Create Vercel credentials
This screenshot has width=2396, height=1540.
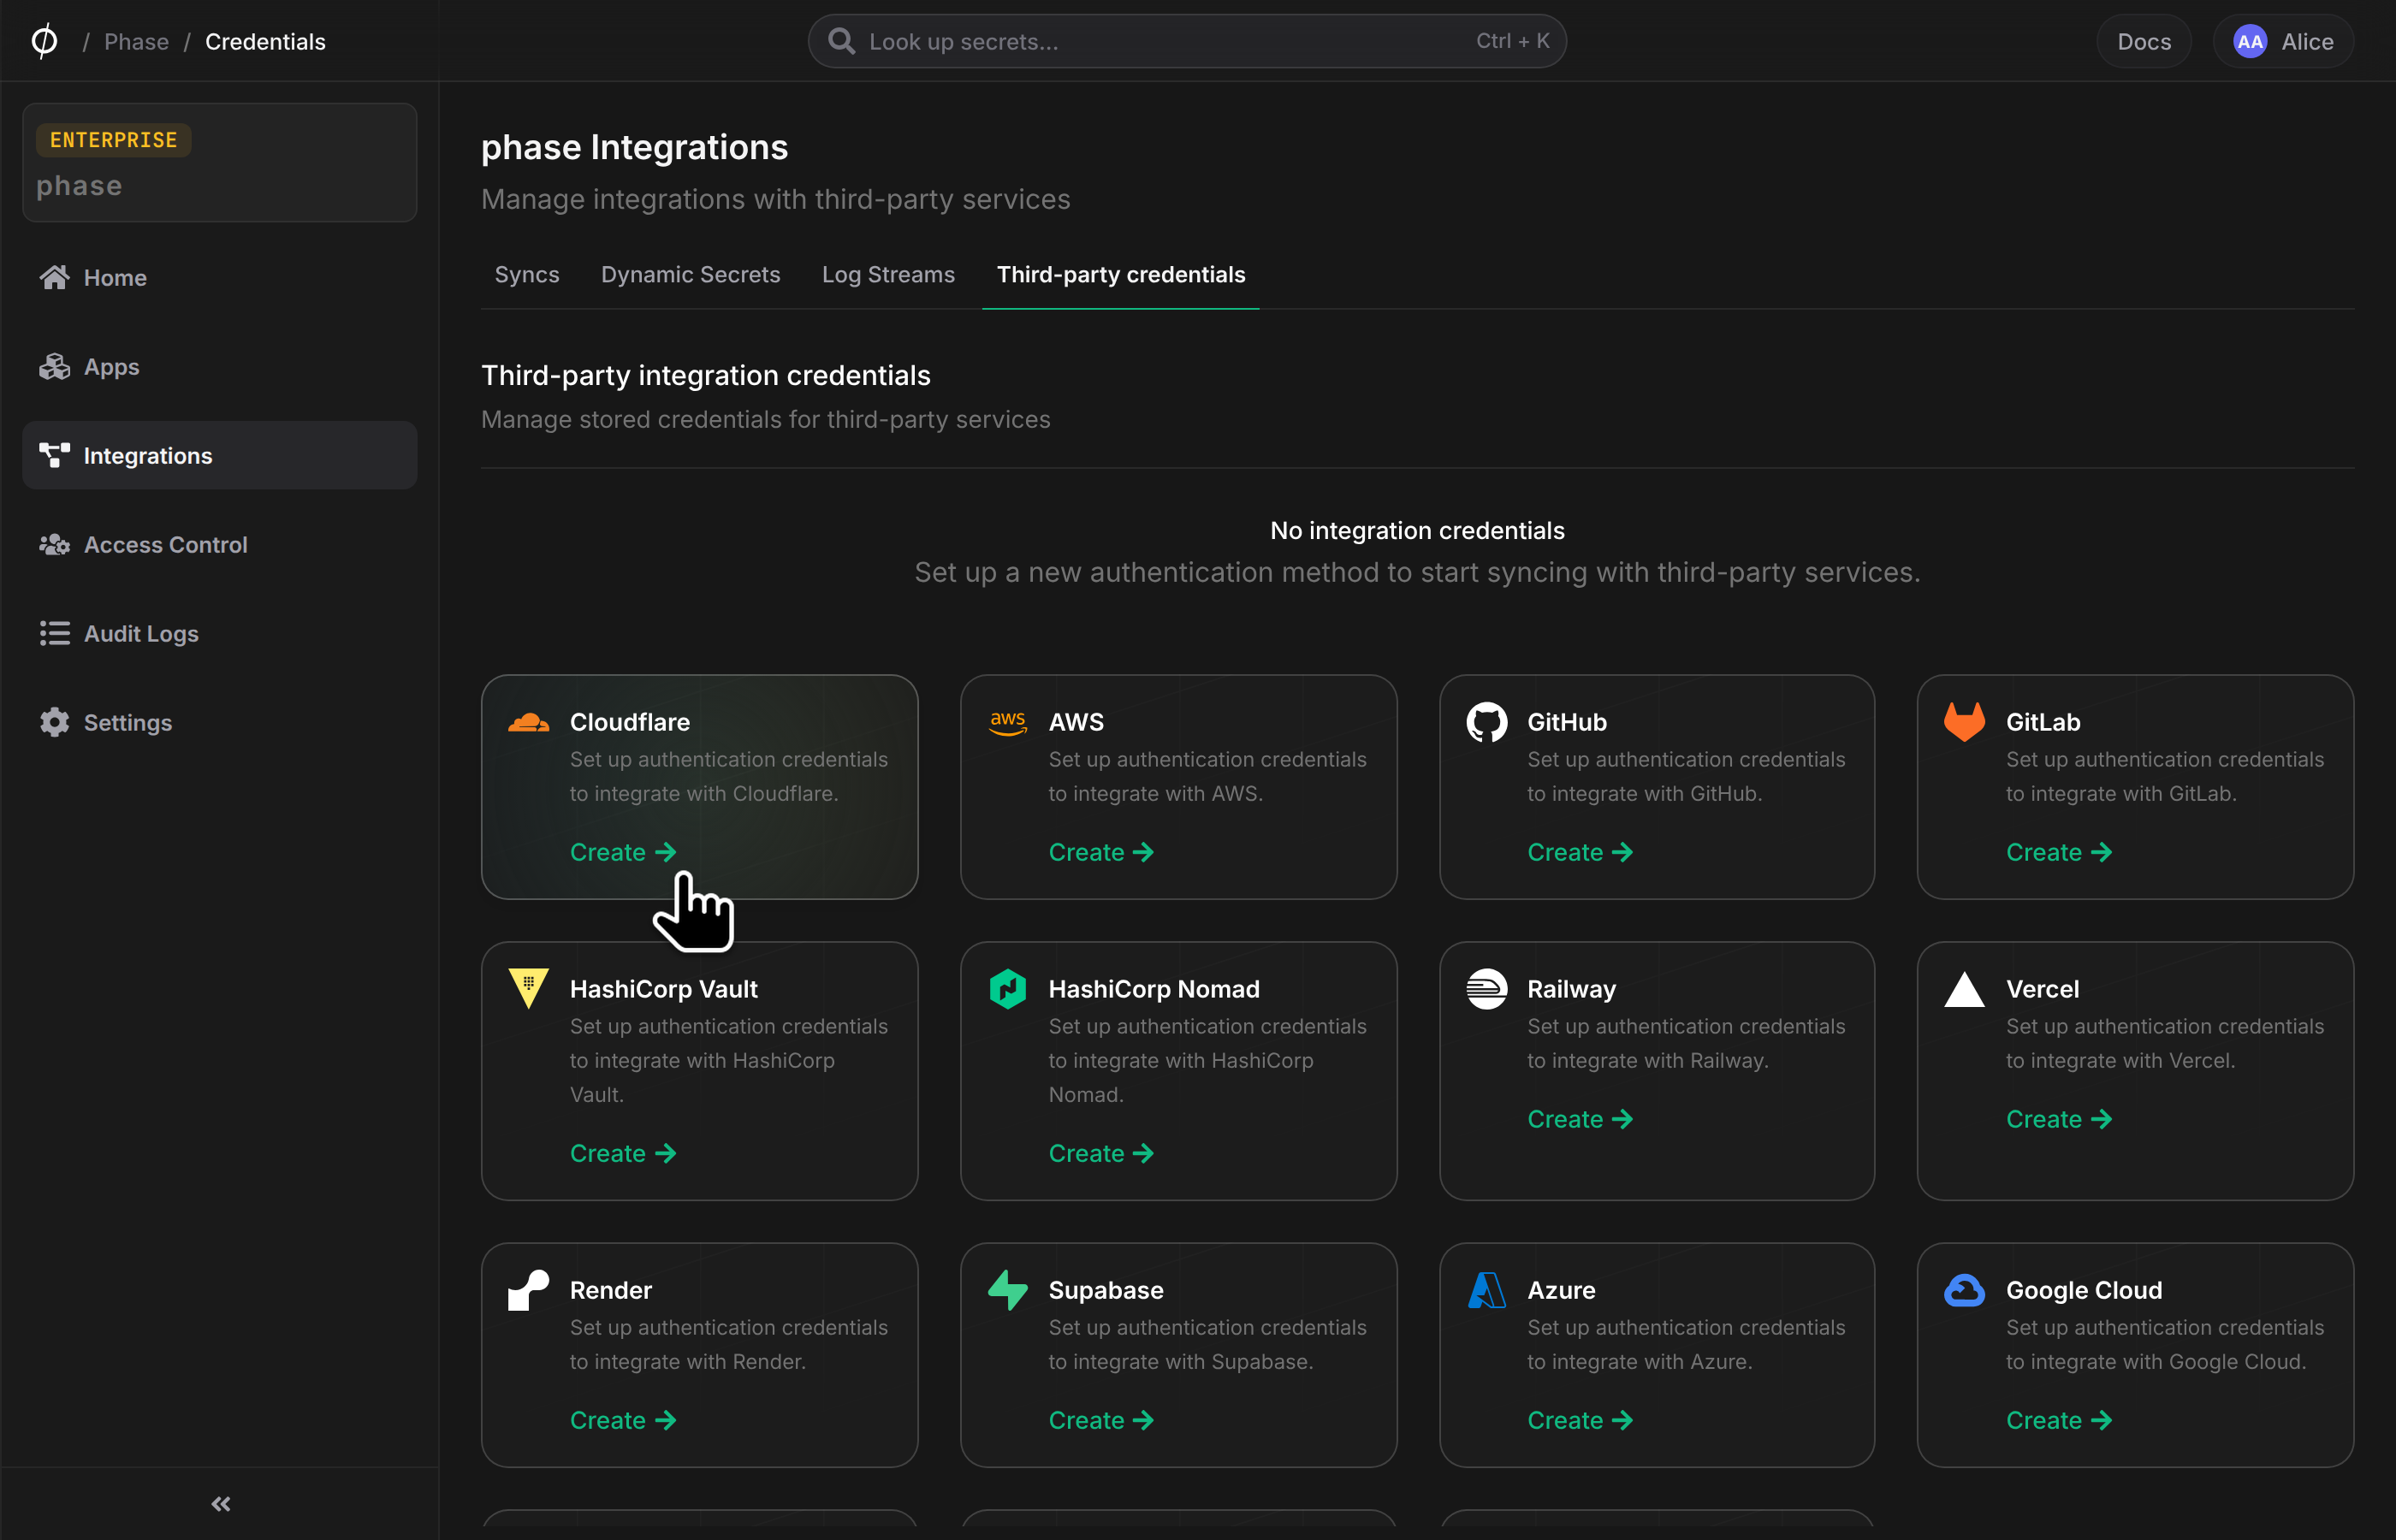point(2059,1119)
